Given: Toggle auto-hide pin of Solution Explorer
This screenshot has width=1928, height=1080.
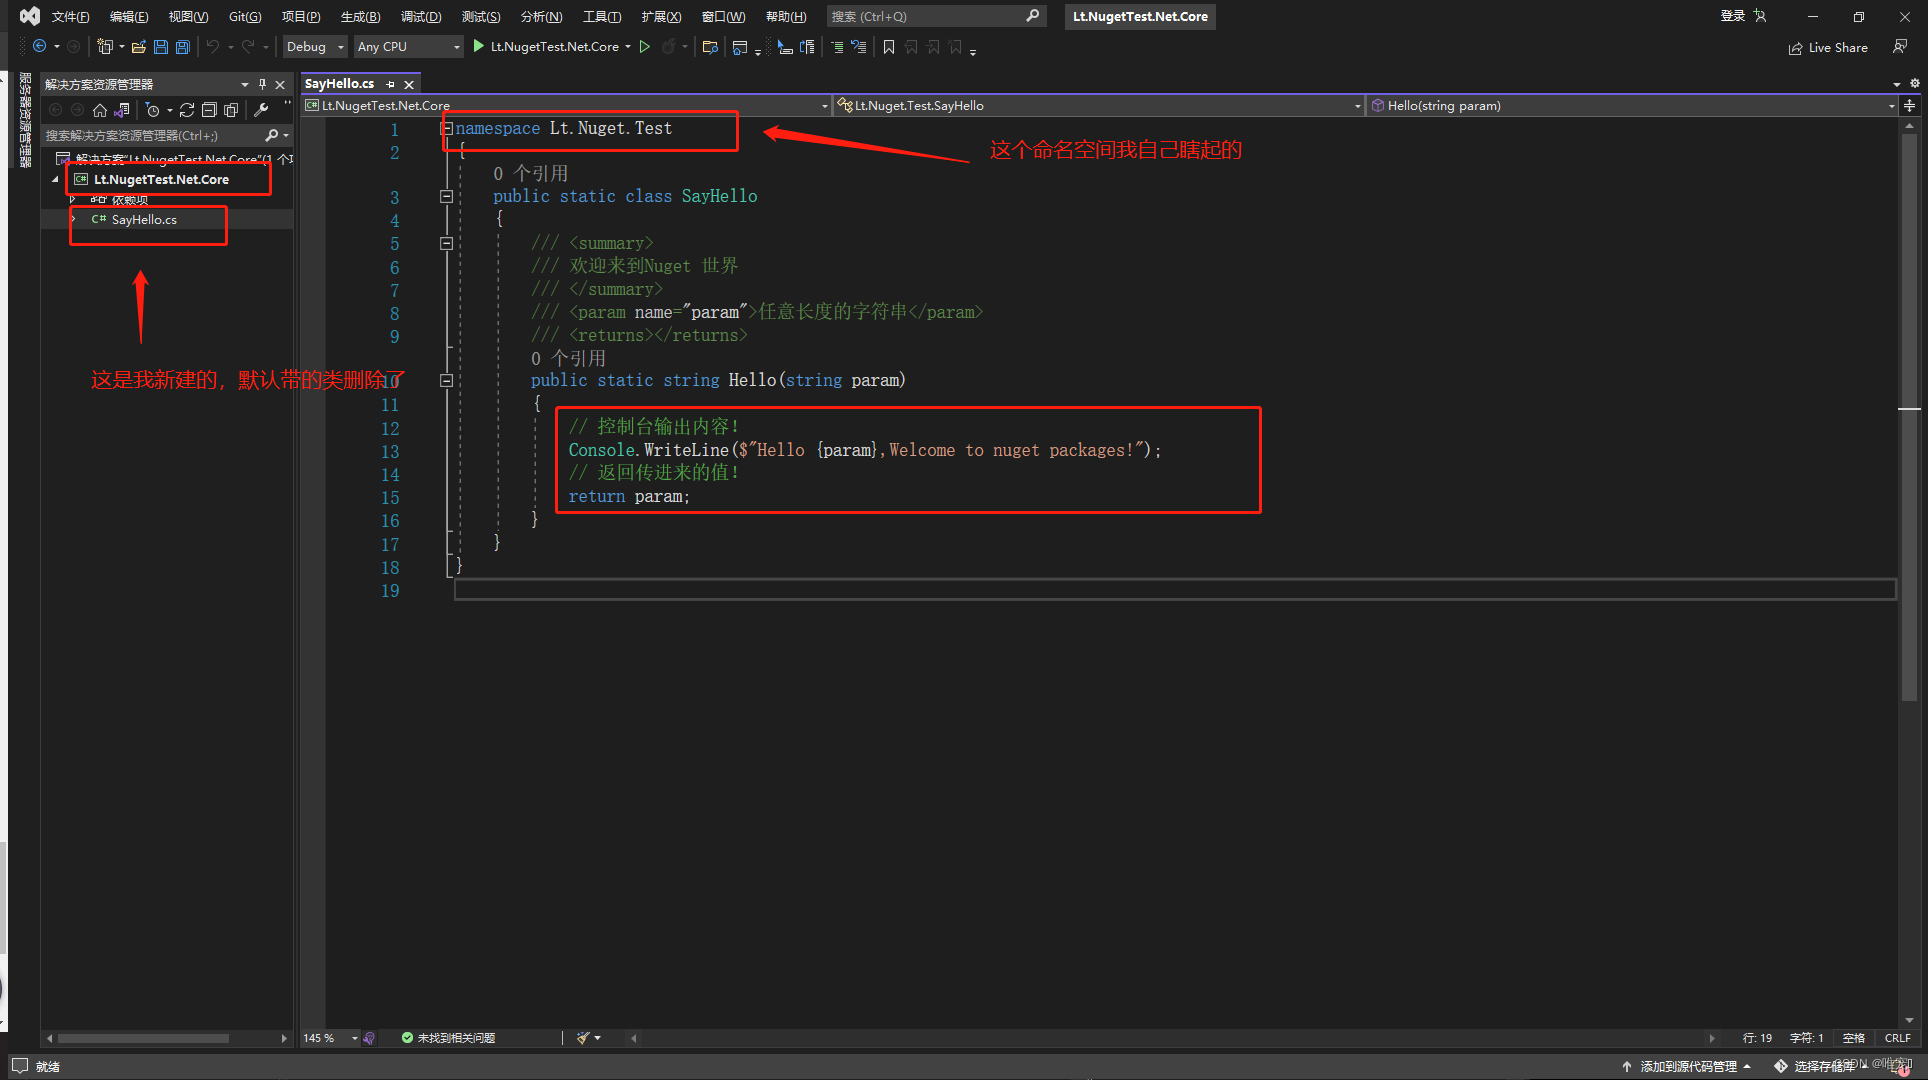Looking at the screenshot, I should click(x=262, y=84).
